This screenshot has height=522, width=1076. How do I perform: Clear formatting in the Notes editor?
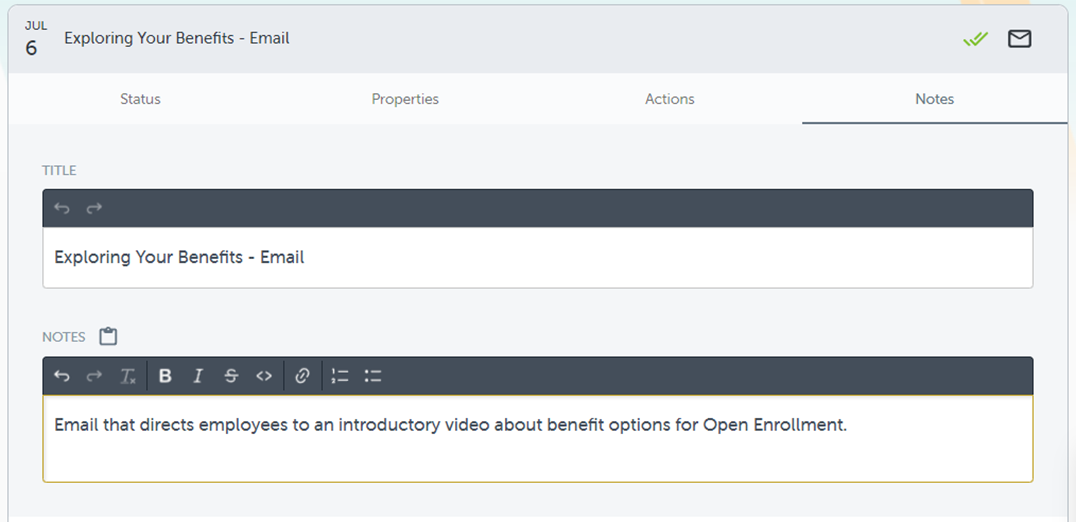click(x=128, y=376)
